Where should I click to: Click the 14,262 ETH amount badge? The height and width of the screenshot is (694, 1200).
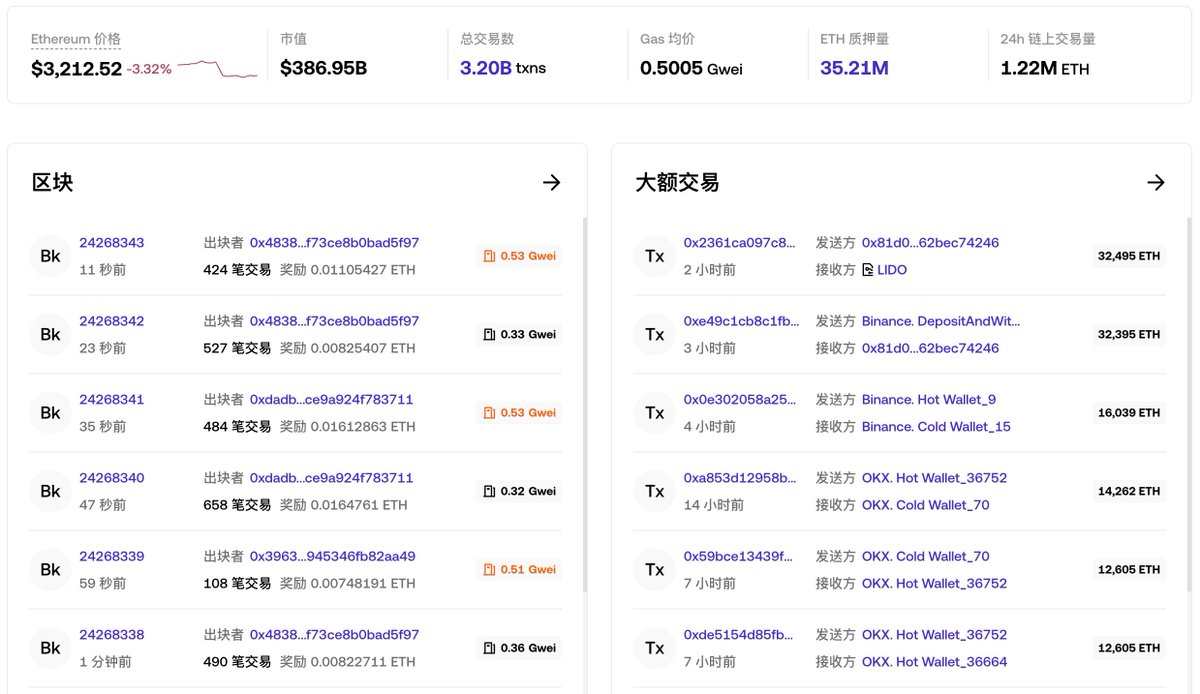tap(1129, 491)
